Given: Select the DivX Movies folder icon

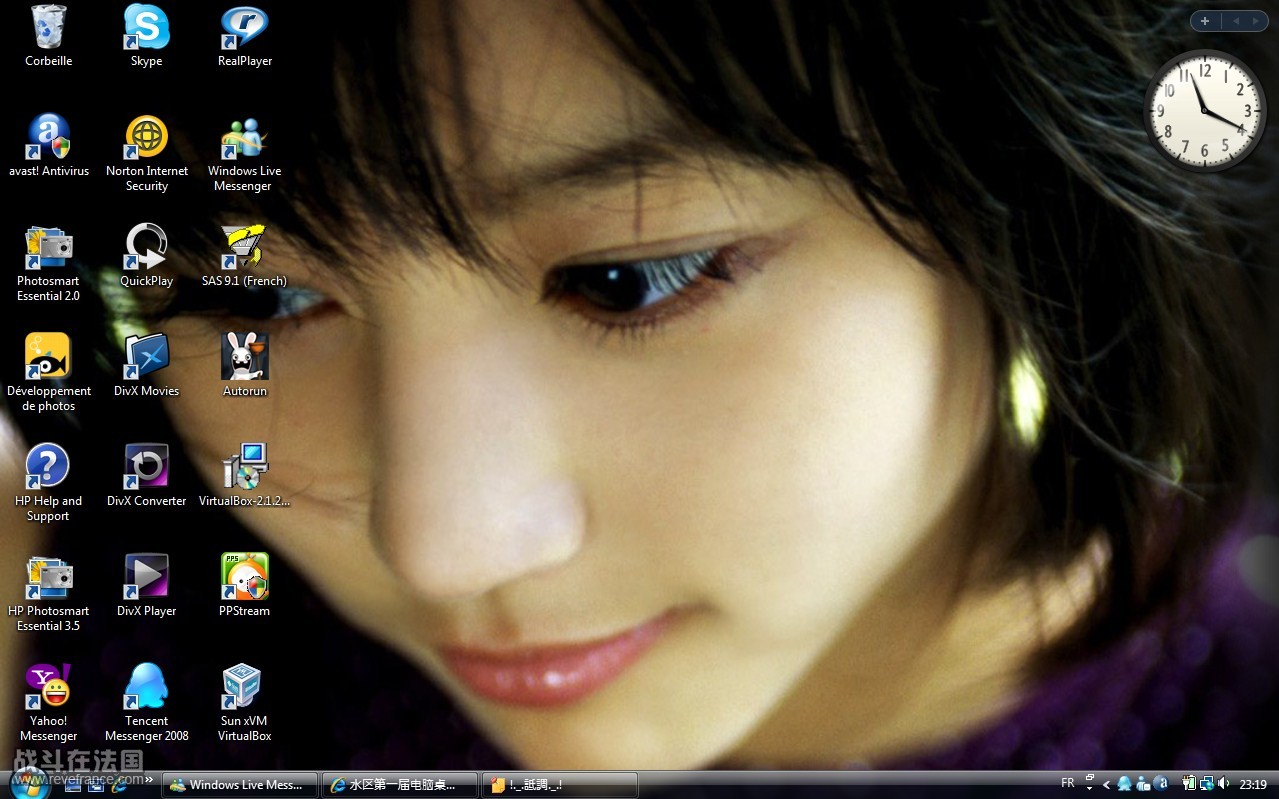Looking at the screenshot, I should (147, 366).
